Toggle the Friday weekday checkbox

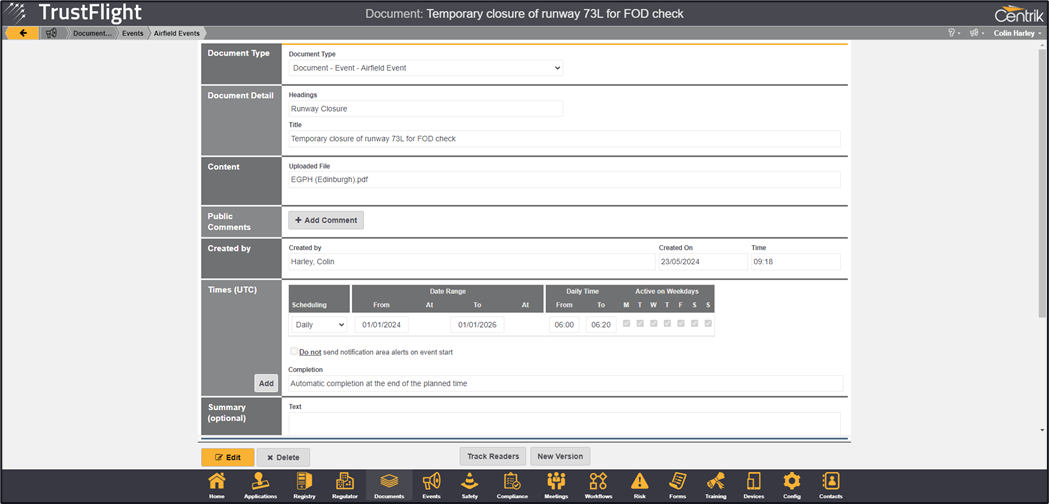(681, 324)
